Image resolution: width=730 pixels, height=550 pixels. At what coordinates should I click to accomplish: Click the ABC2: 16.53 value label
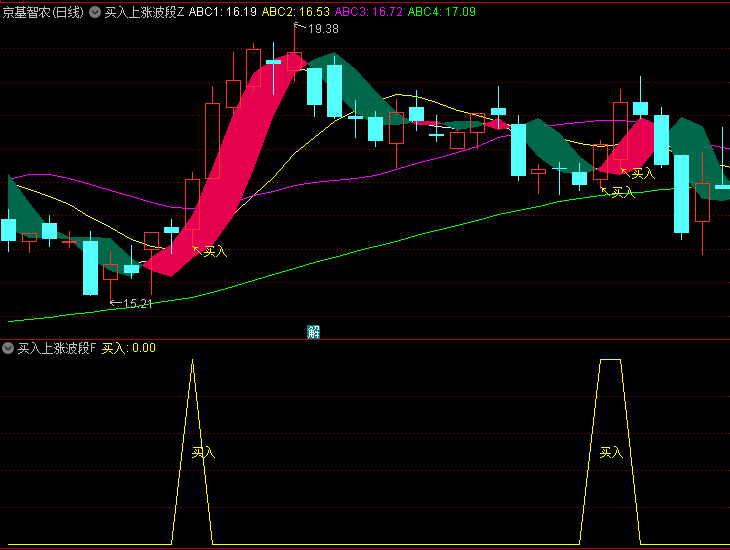(296, 12)
